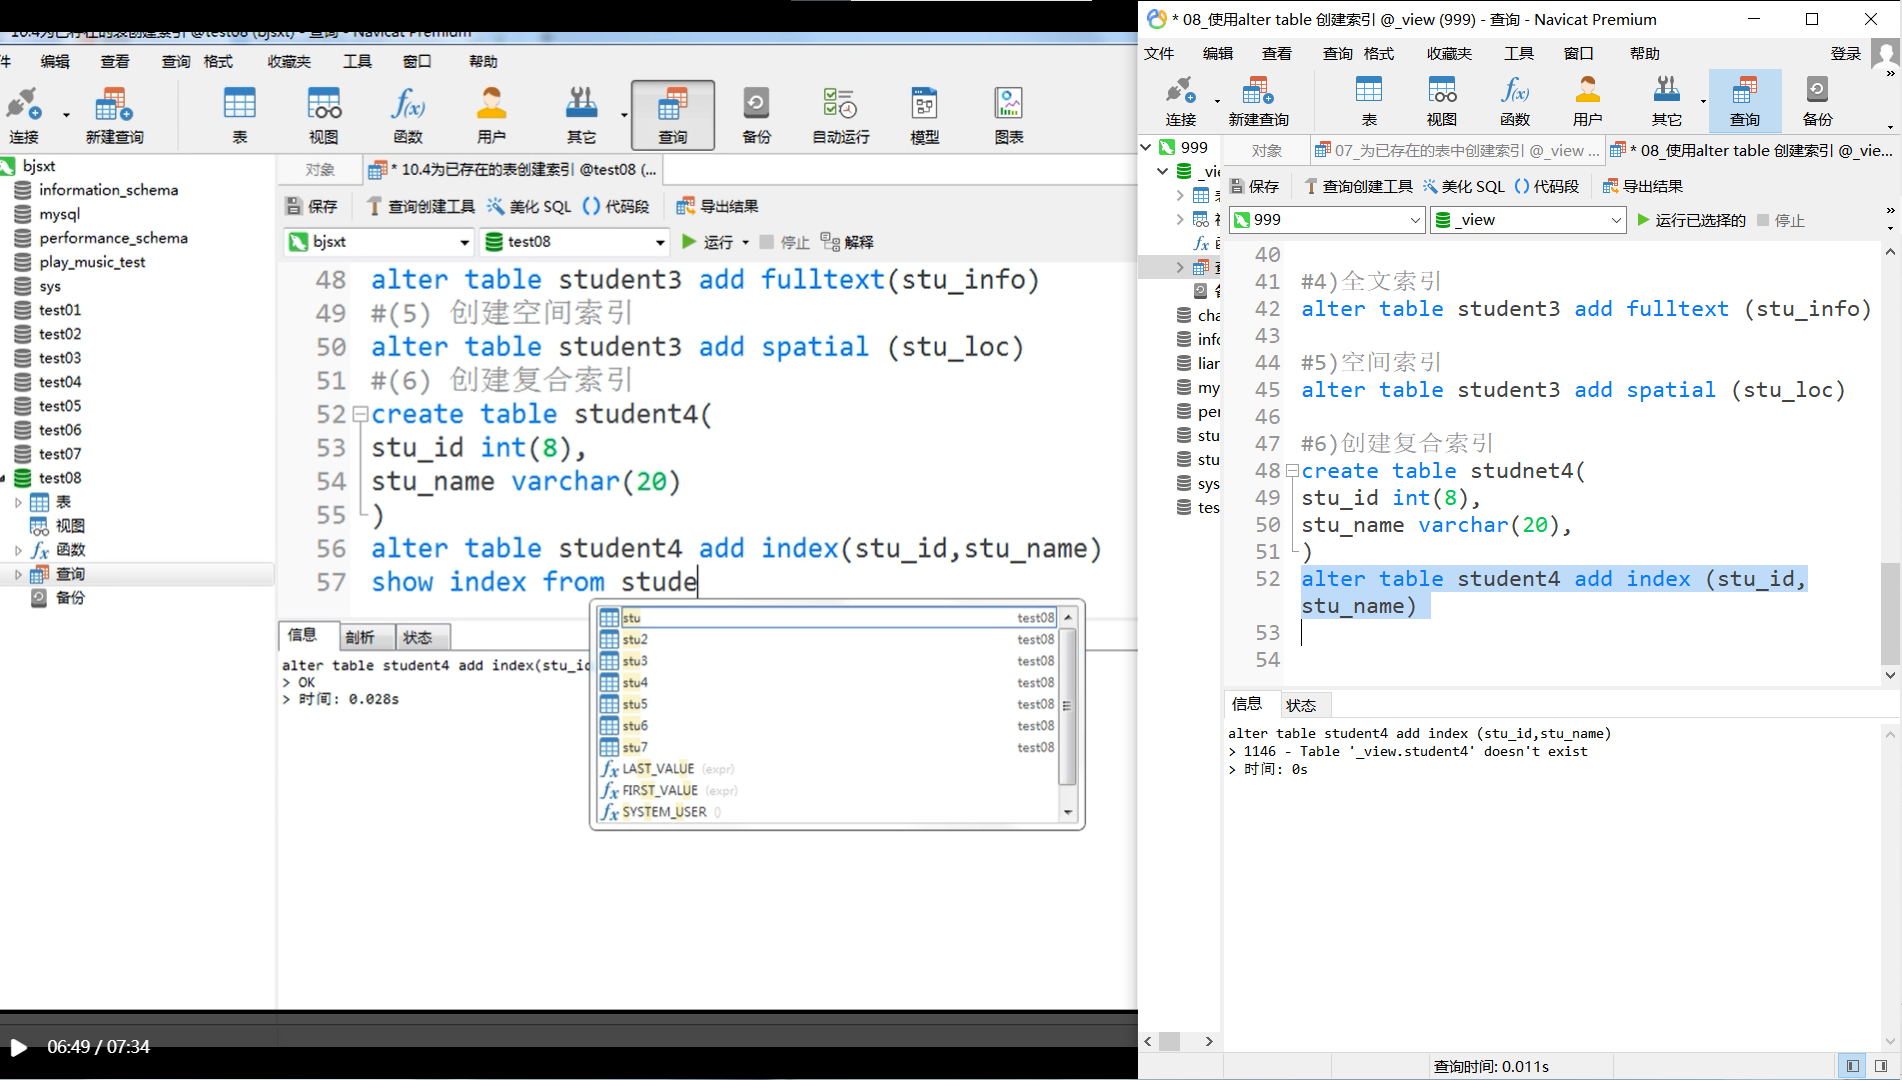Collapse the 999 connection in right tree
1902x1080 pixels.
tap(1146, 147)
